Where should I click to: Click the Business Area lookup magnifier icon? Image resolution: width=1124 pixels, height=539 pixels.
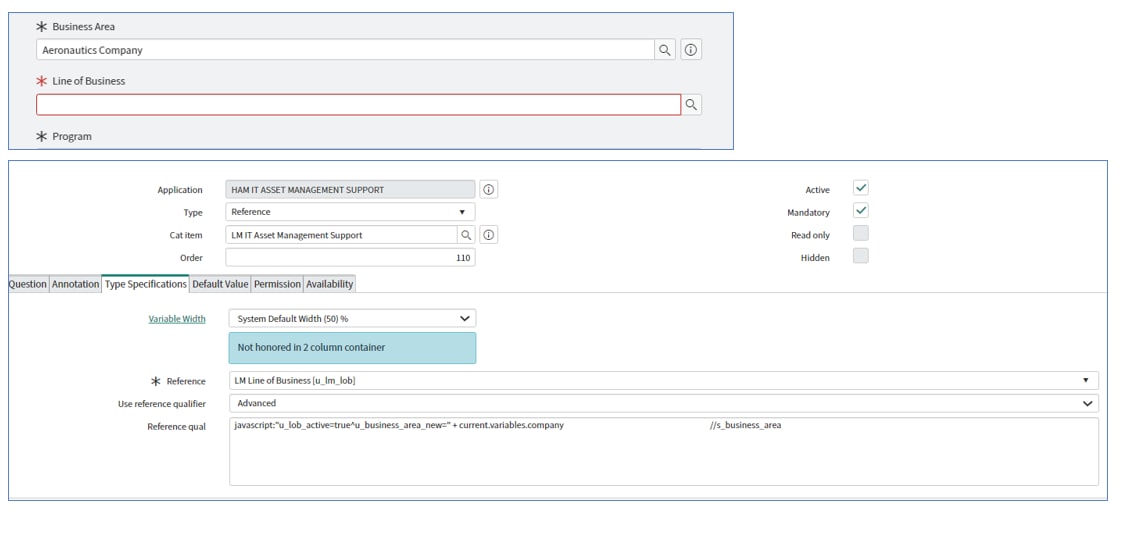(665, 50)
